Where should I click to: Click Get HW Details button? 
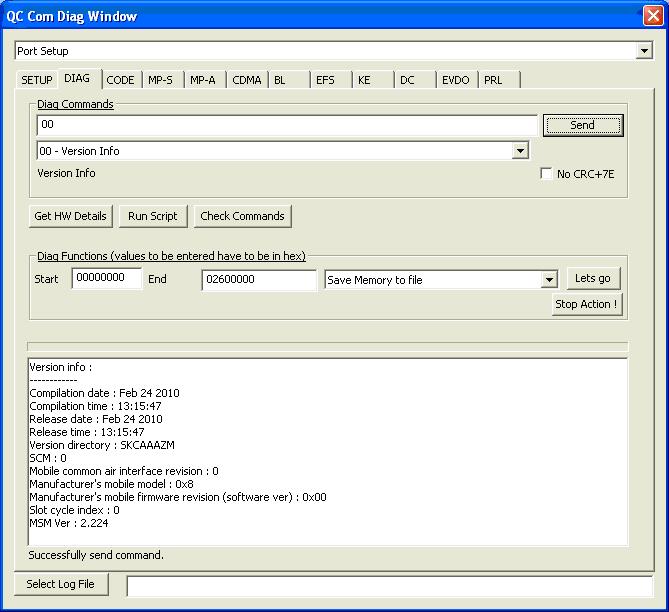(x=70, y=216)
